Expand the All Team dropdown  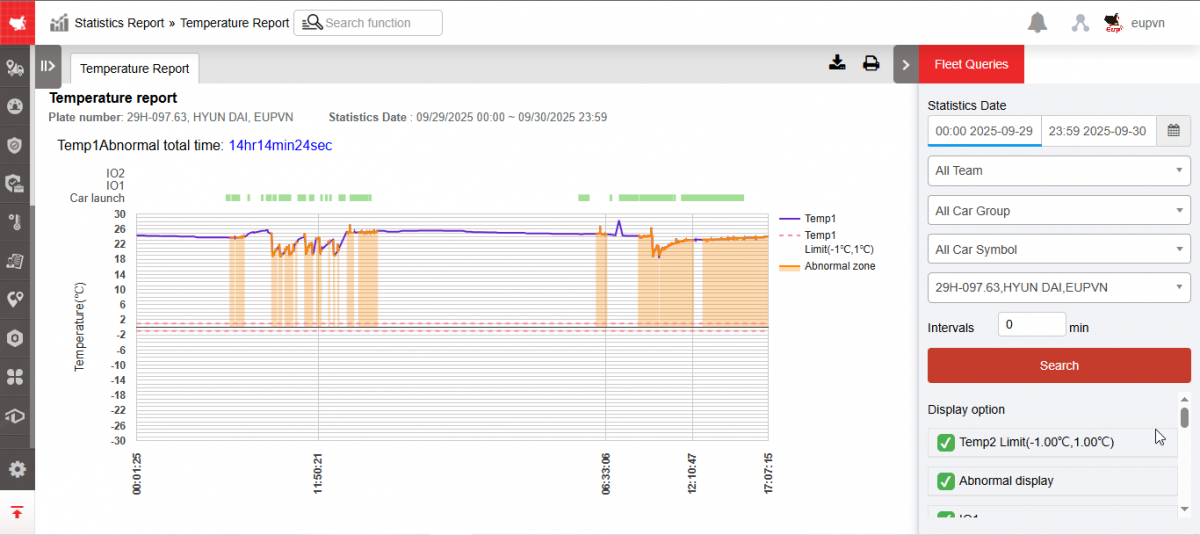coord(1058,171)
